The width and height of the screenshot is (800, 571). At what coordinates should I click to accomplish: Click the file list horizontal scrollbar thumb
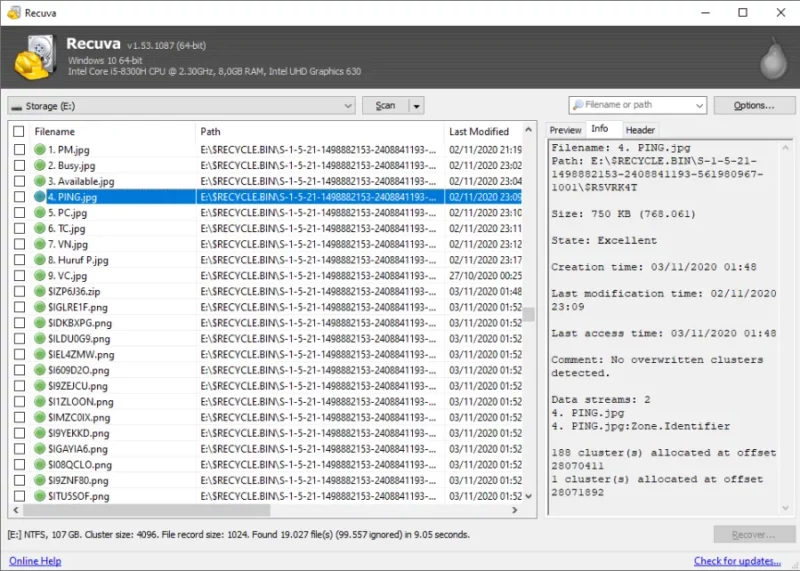pos(146,510)
